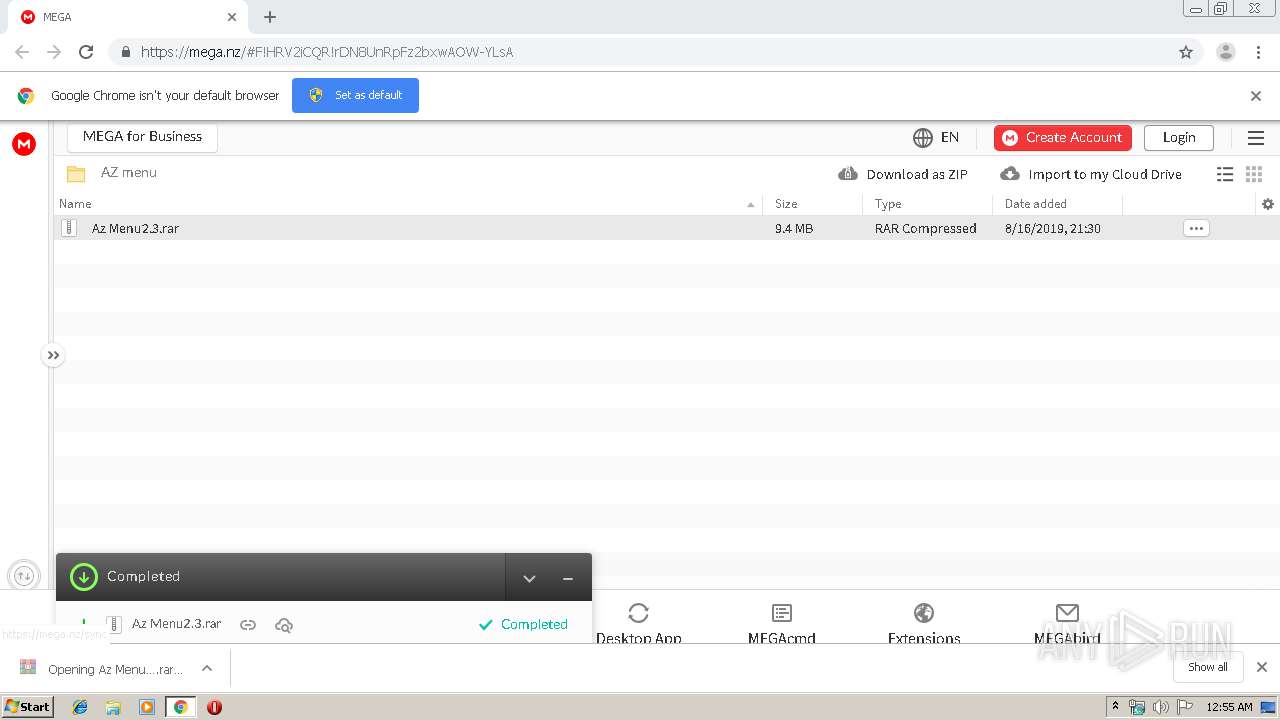Open the Windows Start menu
This screenshot has width=1280, height=720.
(x=27, y=707)
